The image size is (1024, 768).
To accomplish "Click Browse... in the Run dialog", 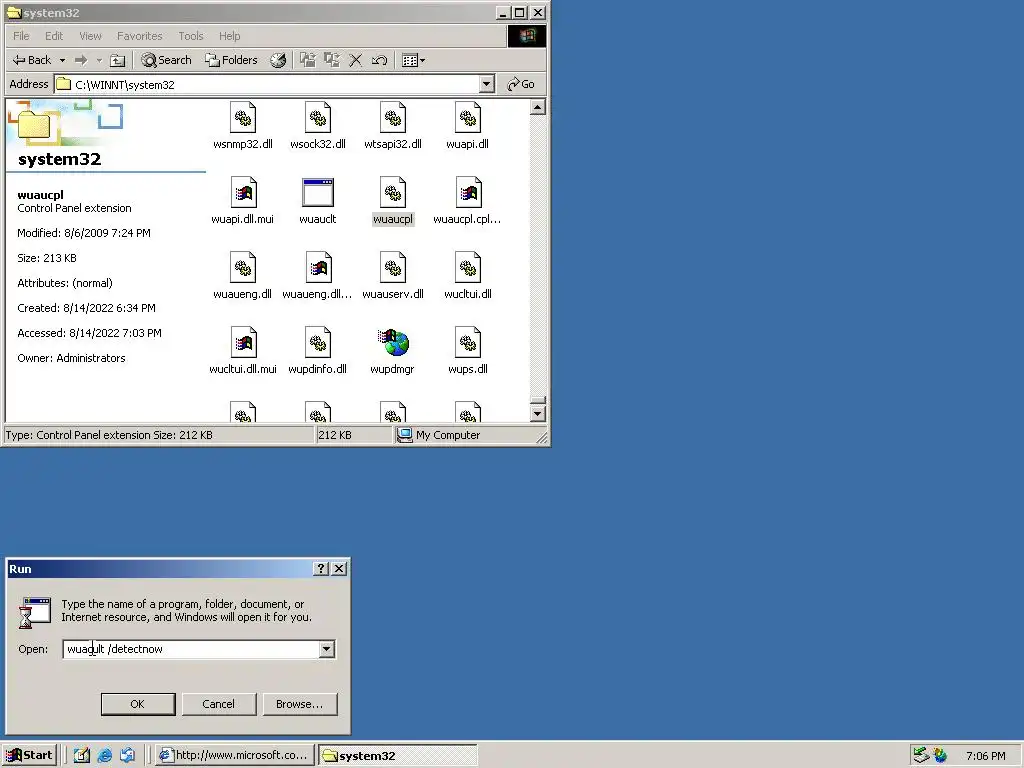I will 300,704.
